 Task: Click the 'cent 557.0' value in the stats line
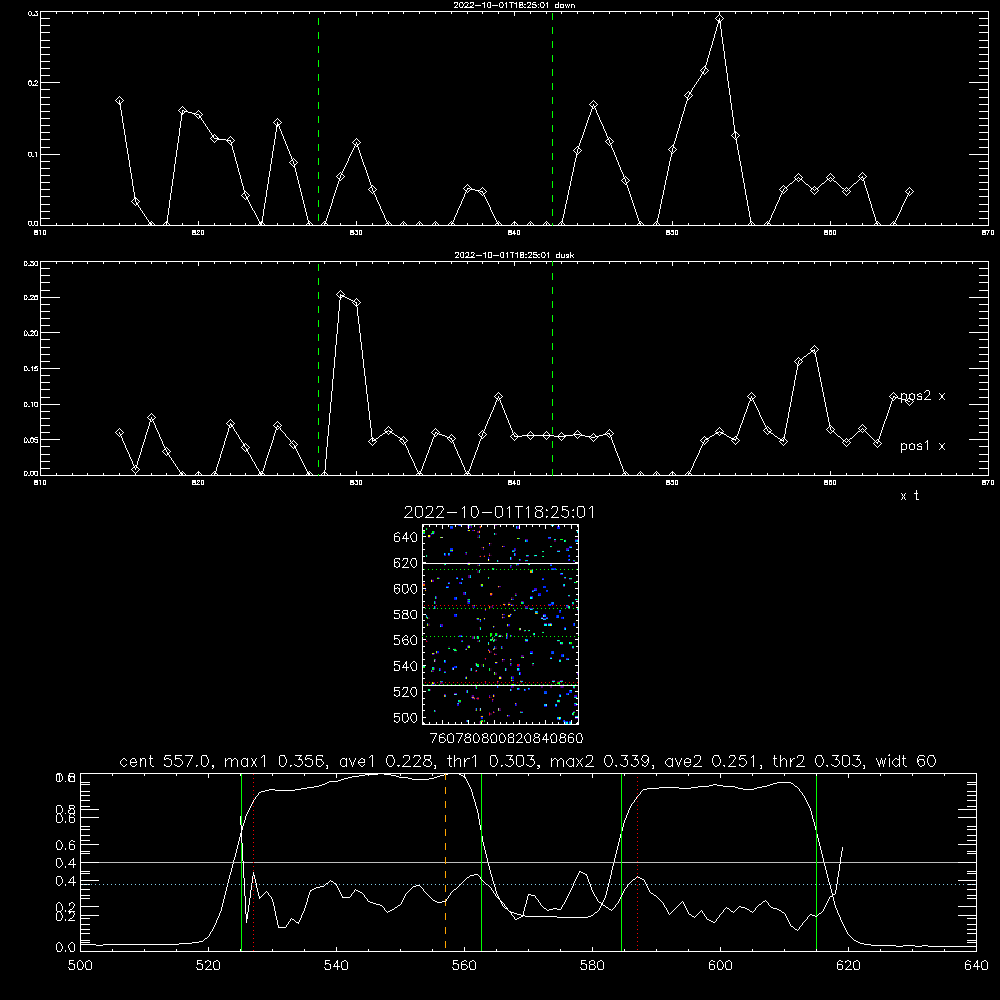point(166,761)
